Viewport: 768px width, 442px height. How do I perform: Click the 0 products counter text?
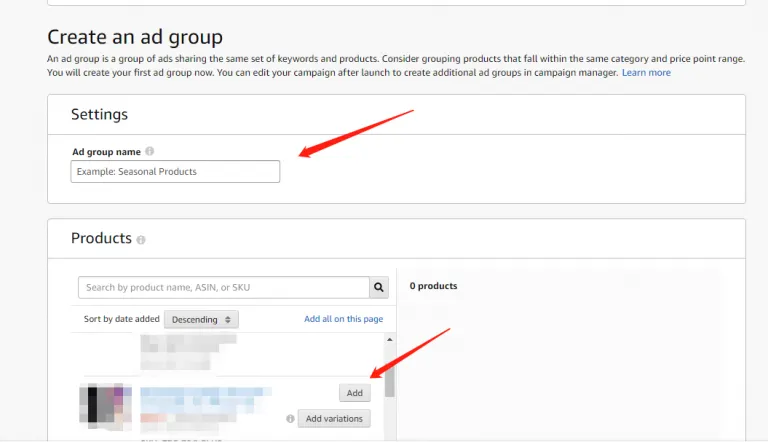[433, 286]
